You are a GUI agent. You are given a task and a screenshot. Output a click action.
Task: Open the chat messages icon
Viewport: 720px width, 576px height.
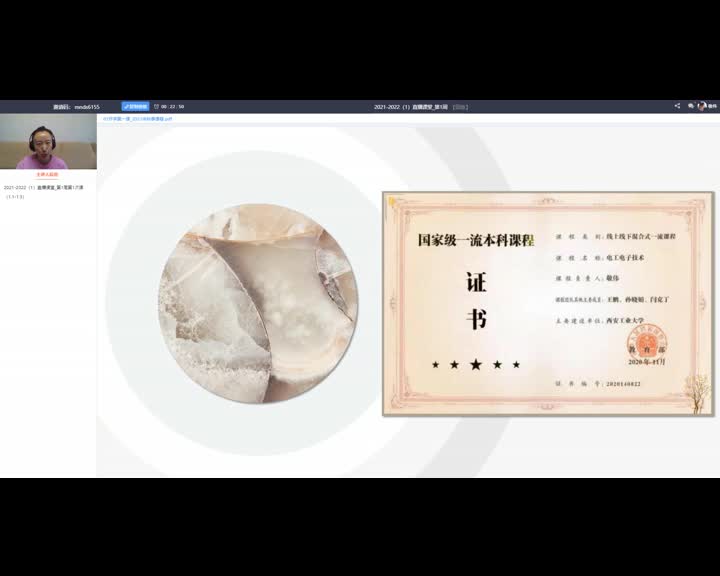click(691, 106)
